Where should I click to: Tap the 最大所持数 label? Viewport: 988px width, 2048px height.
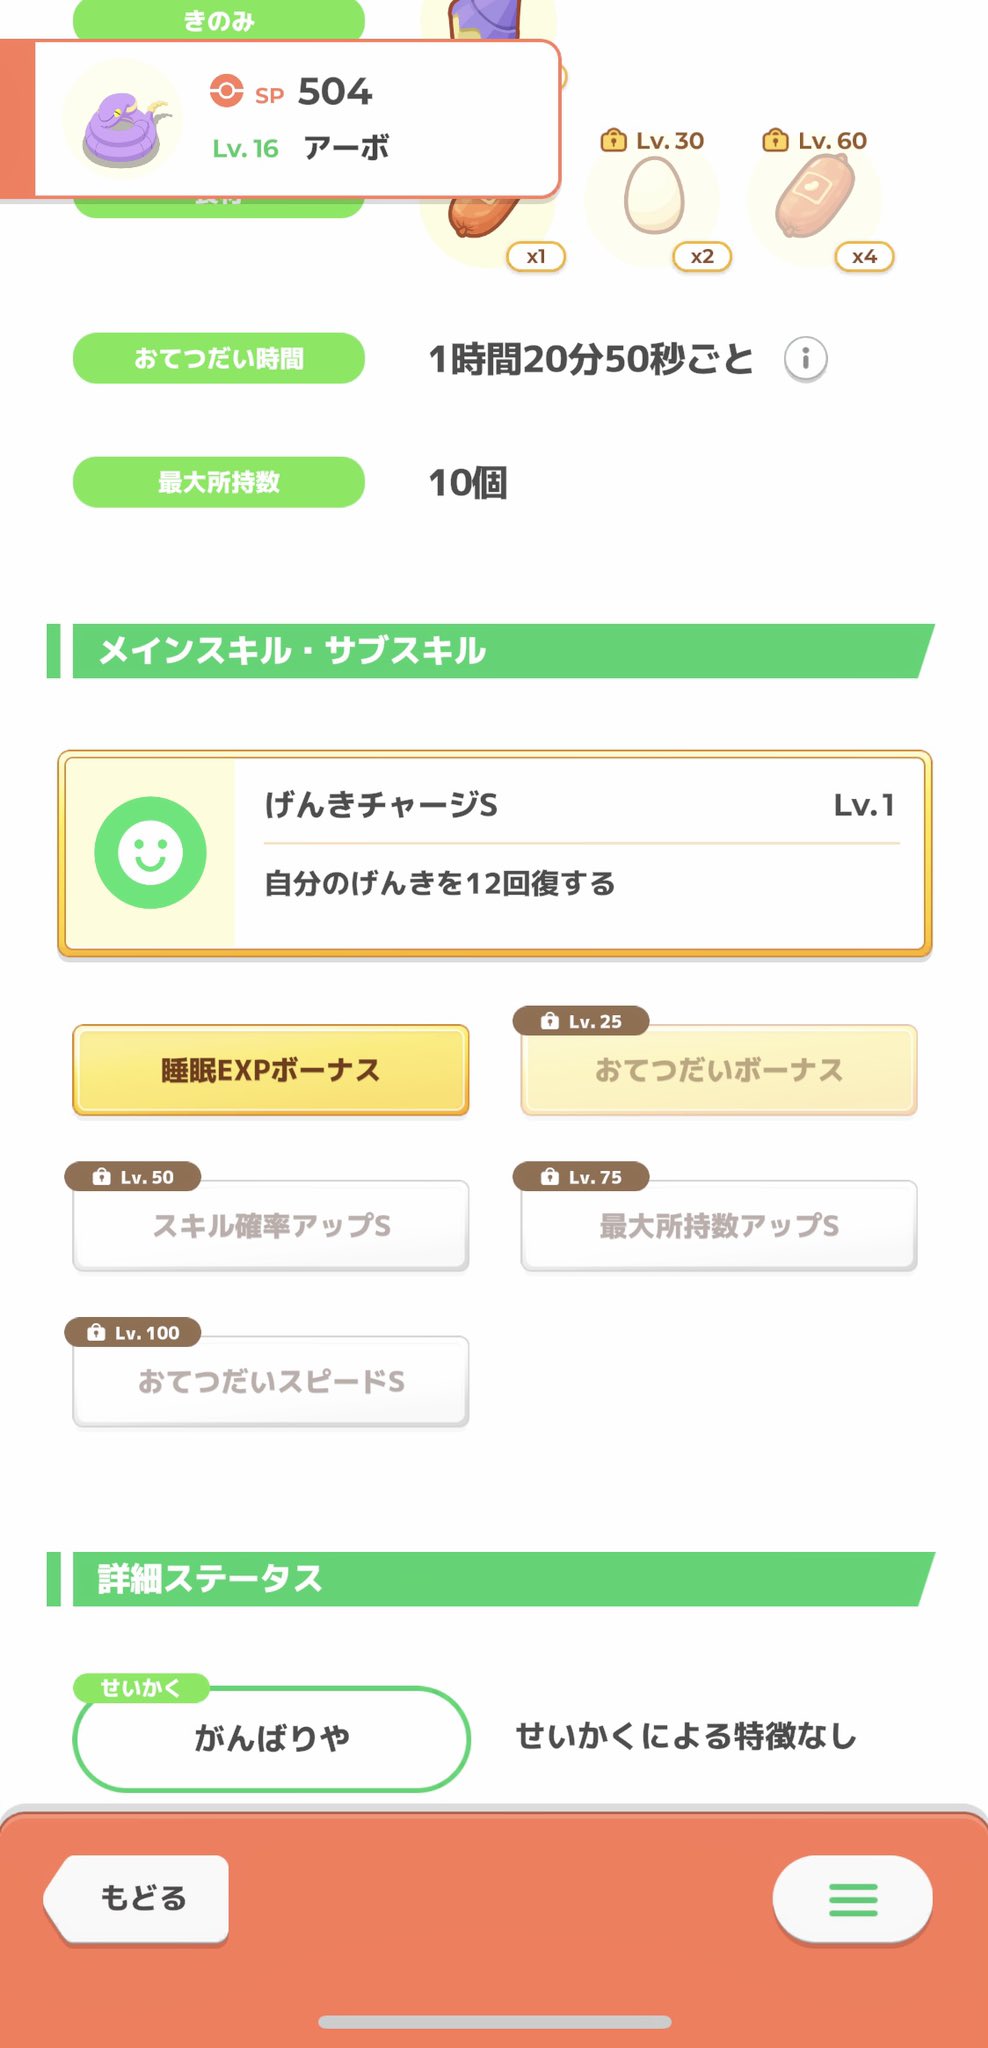218,482
